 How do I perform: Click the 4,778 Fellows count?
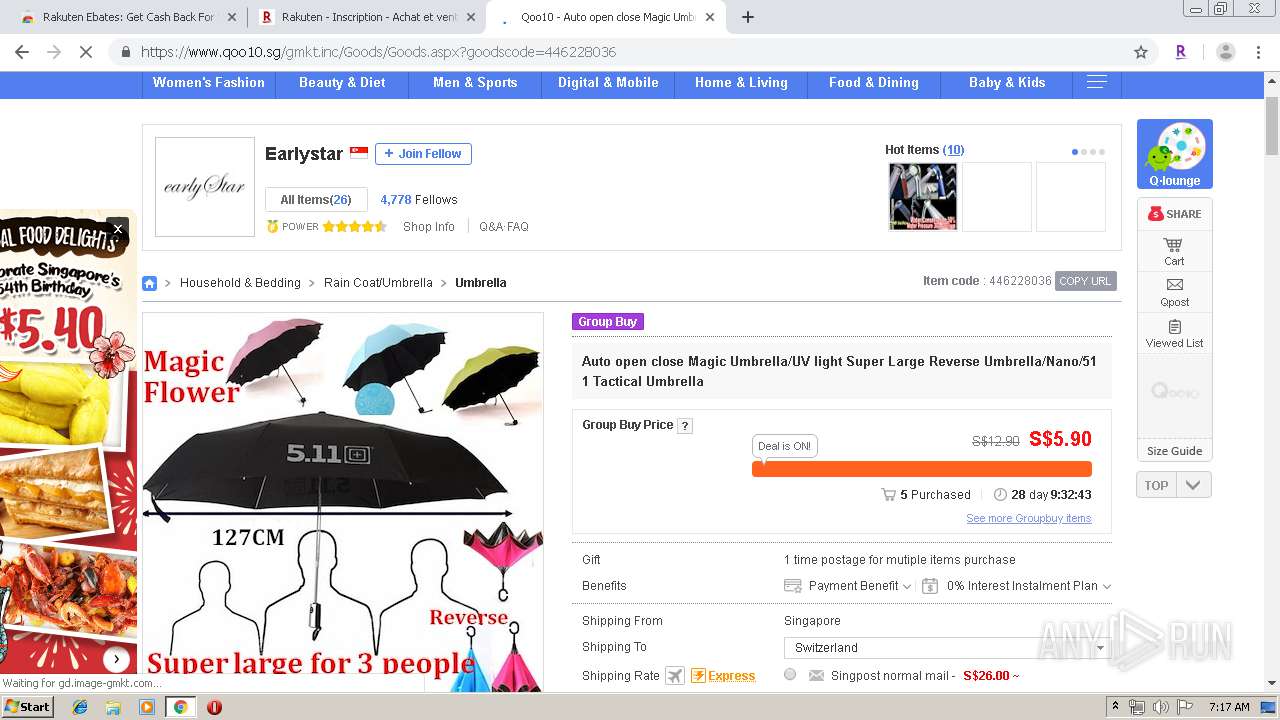coord(419,200)
